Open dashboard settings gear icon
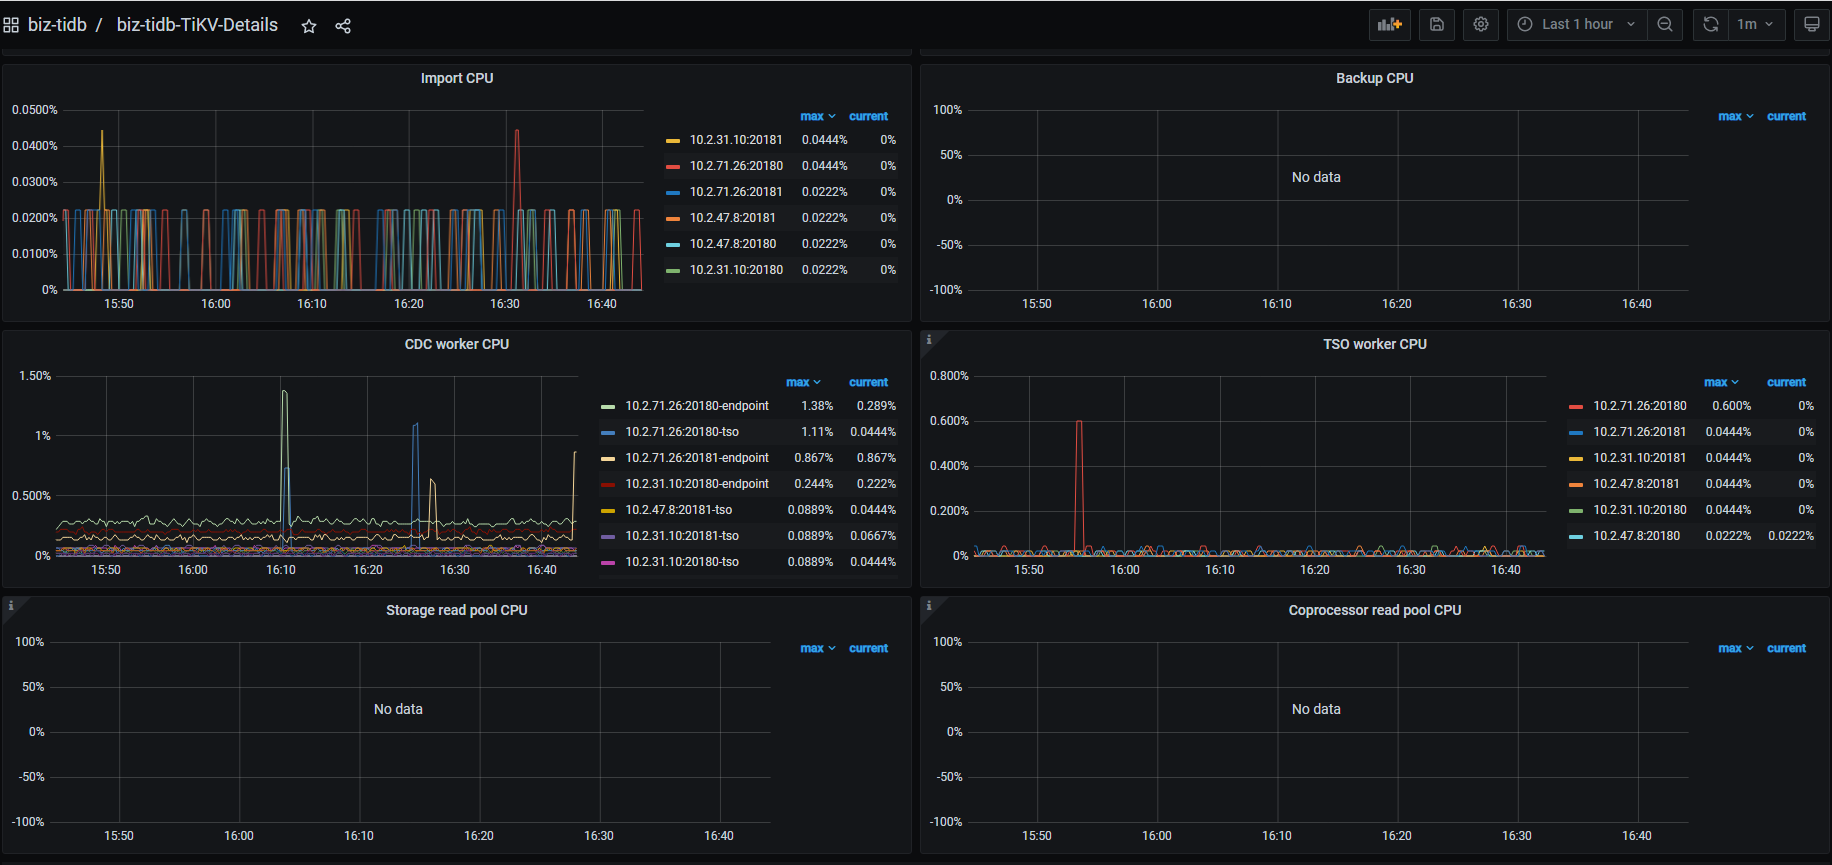The height and width of the screenshot is (865, 1832). coord(1481,25)
